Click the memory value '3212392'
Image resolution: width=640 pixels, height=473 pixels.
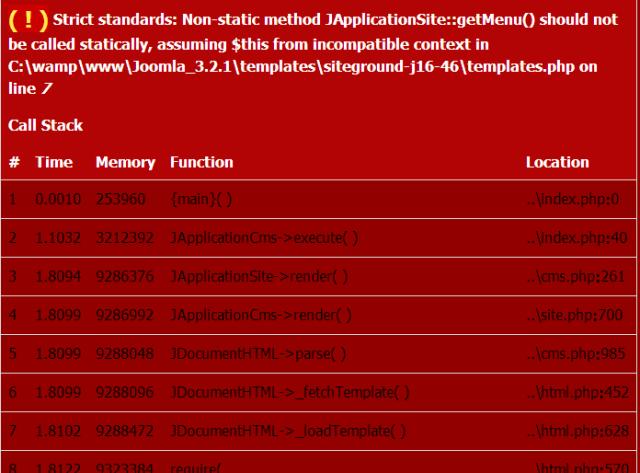pos(125,238)
